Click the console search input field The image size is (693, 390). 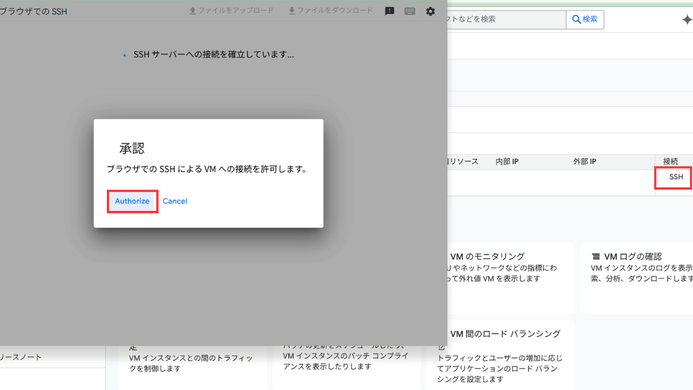506,19
